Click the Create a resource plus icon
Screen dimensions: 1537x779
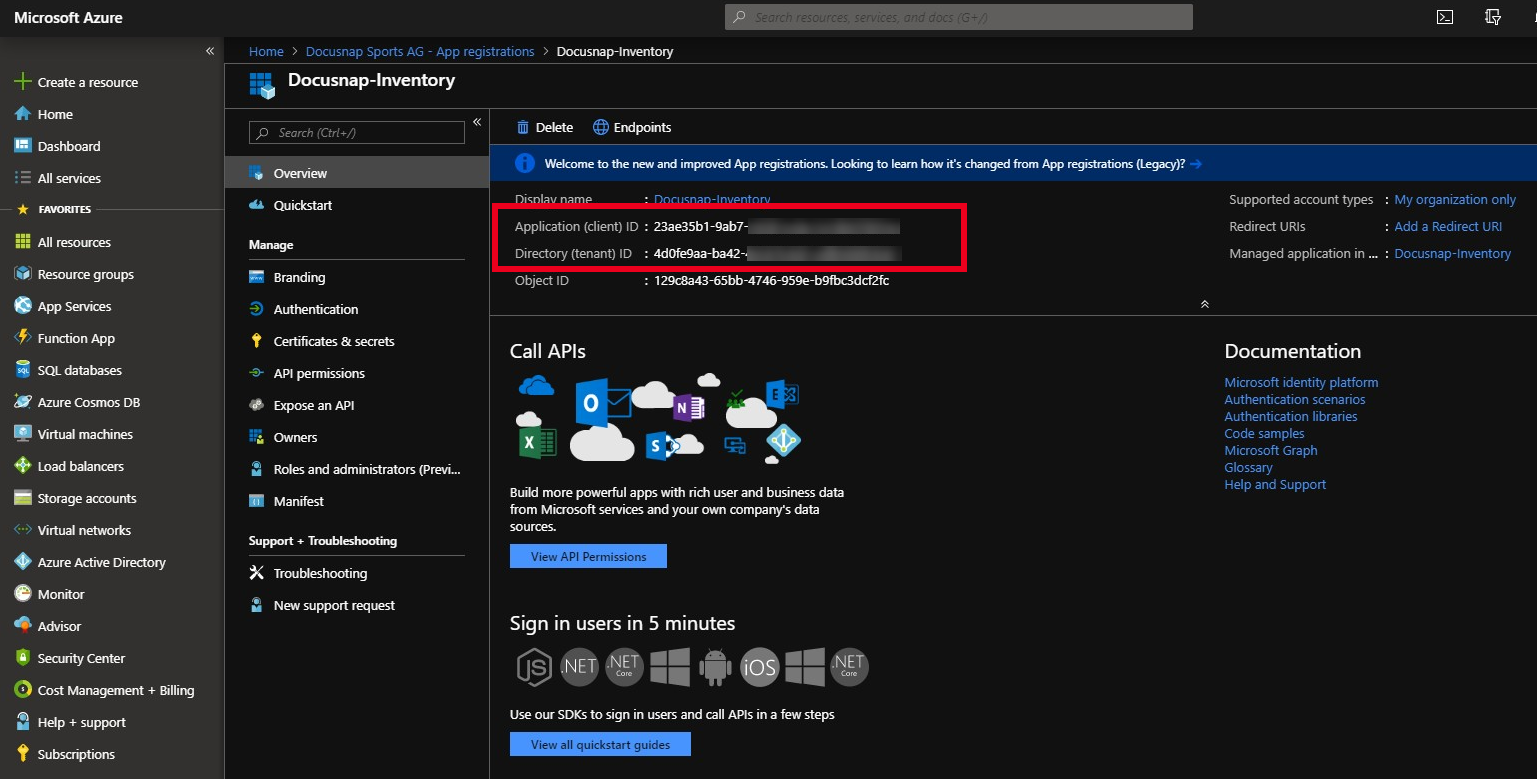pyautogui.click(x=22, y=82)
